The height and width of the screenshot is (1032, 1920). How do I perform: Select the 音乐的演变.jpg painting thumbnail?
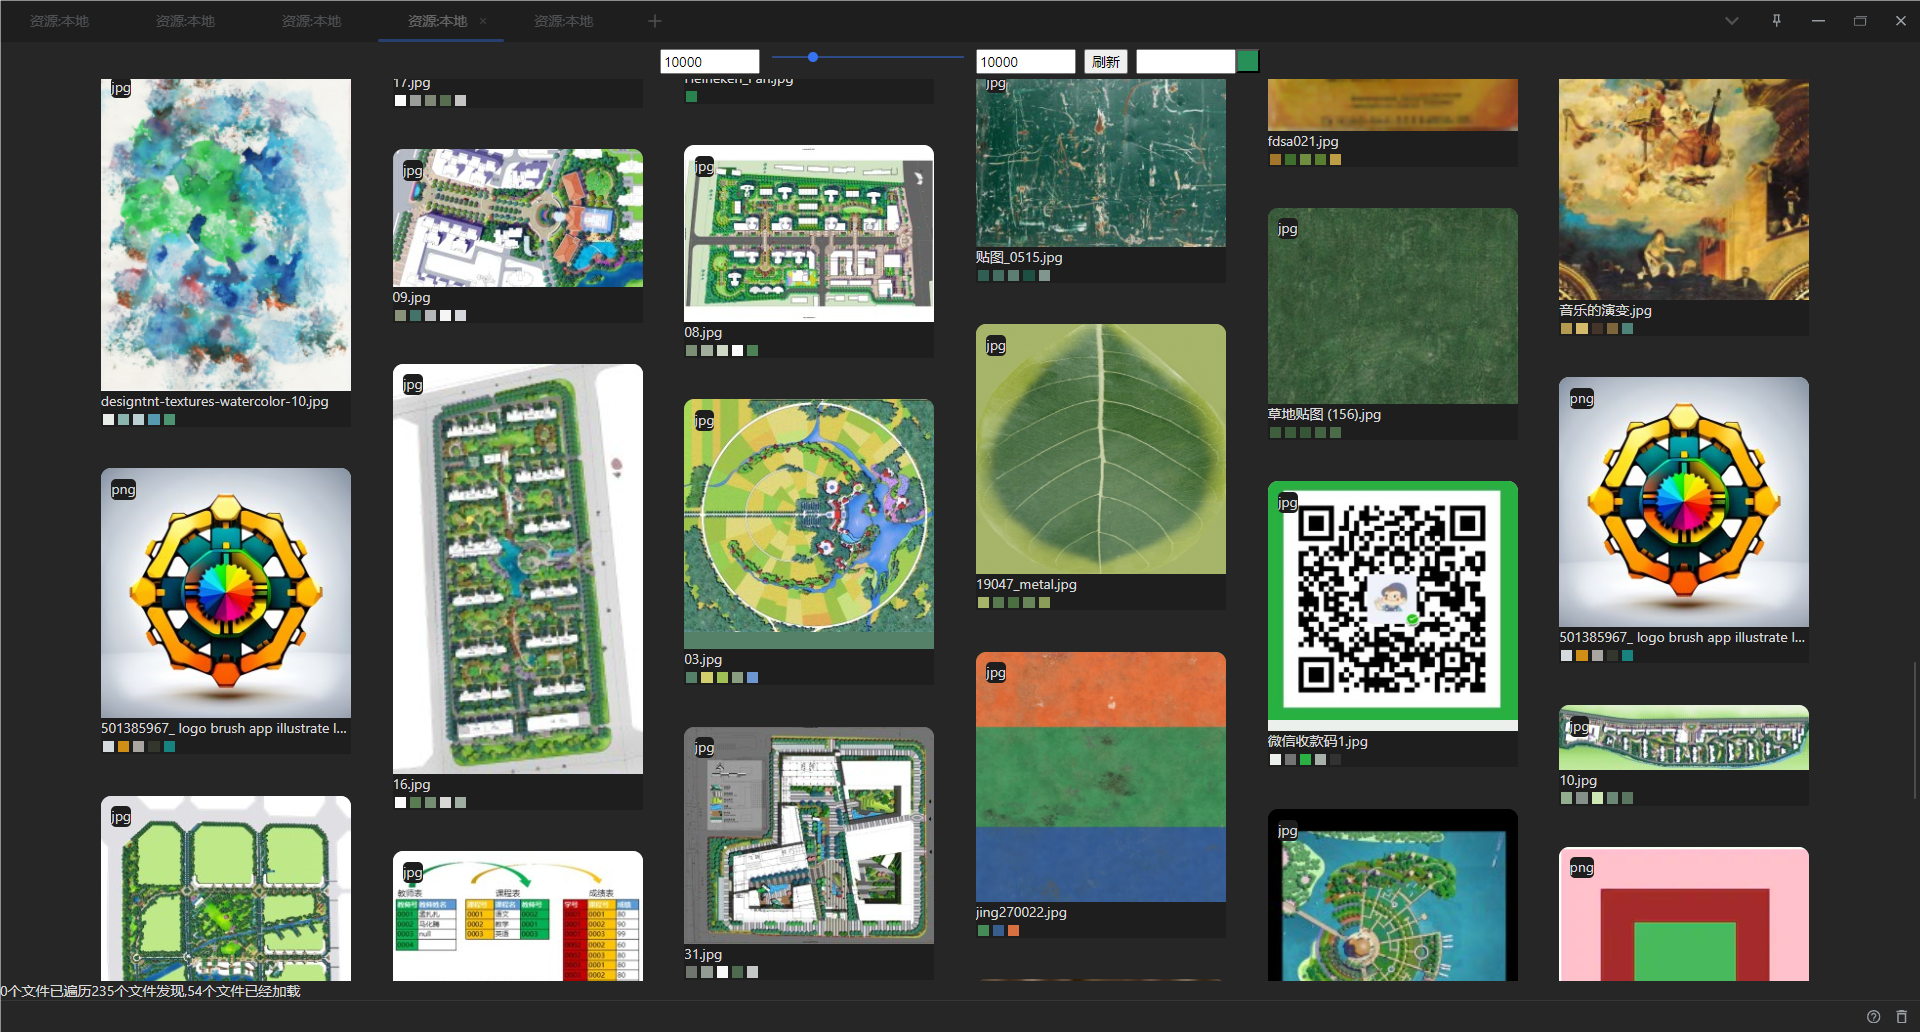tap(1683, 189)
